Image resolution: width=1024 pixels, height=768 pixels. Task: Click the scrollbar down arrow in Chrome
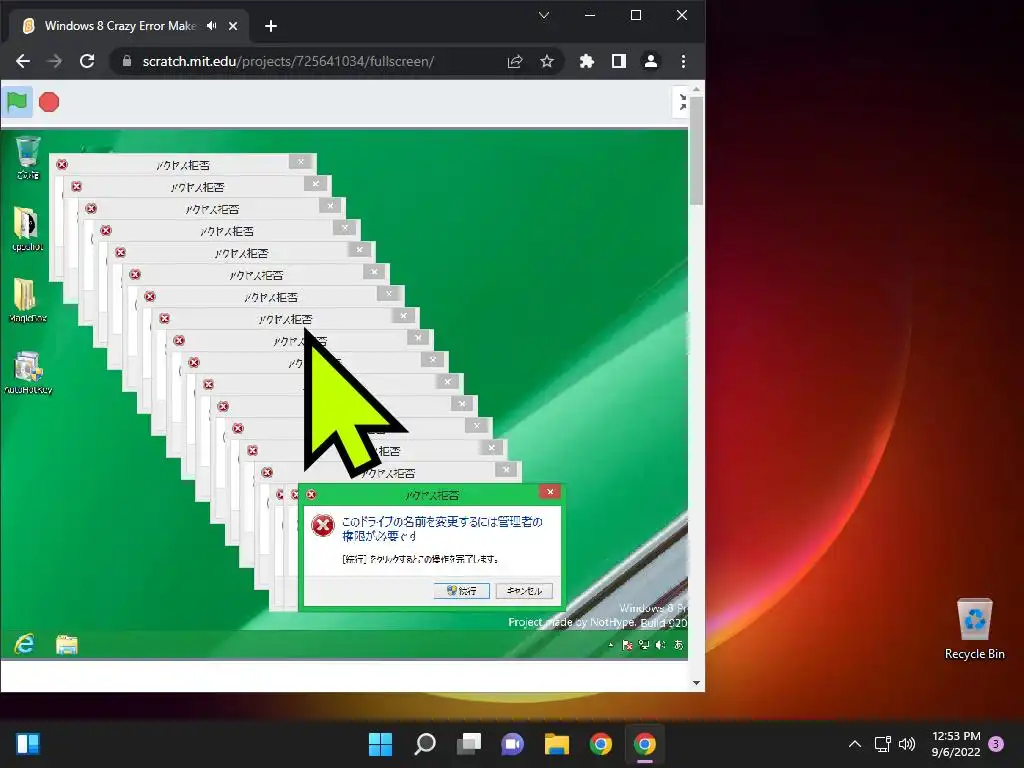coord(696,683)
